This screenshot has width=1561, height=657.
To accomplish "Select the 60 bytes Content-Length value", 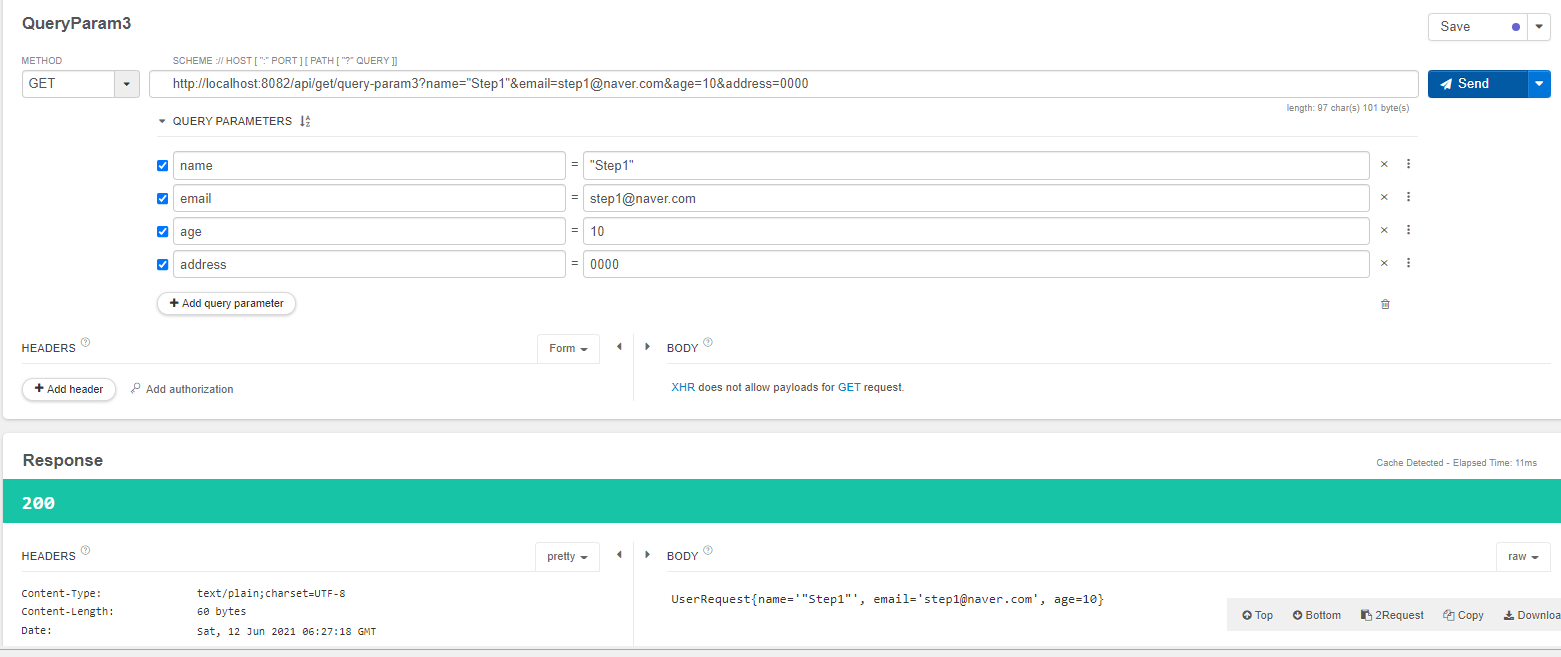I will [221, 611].
